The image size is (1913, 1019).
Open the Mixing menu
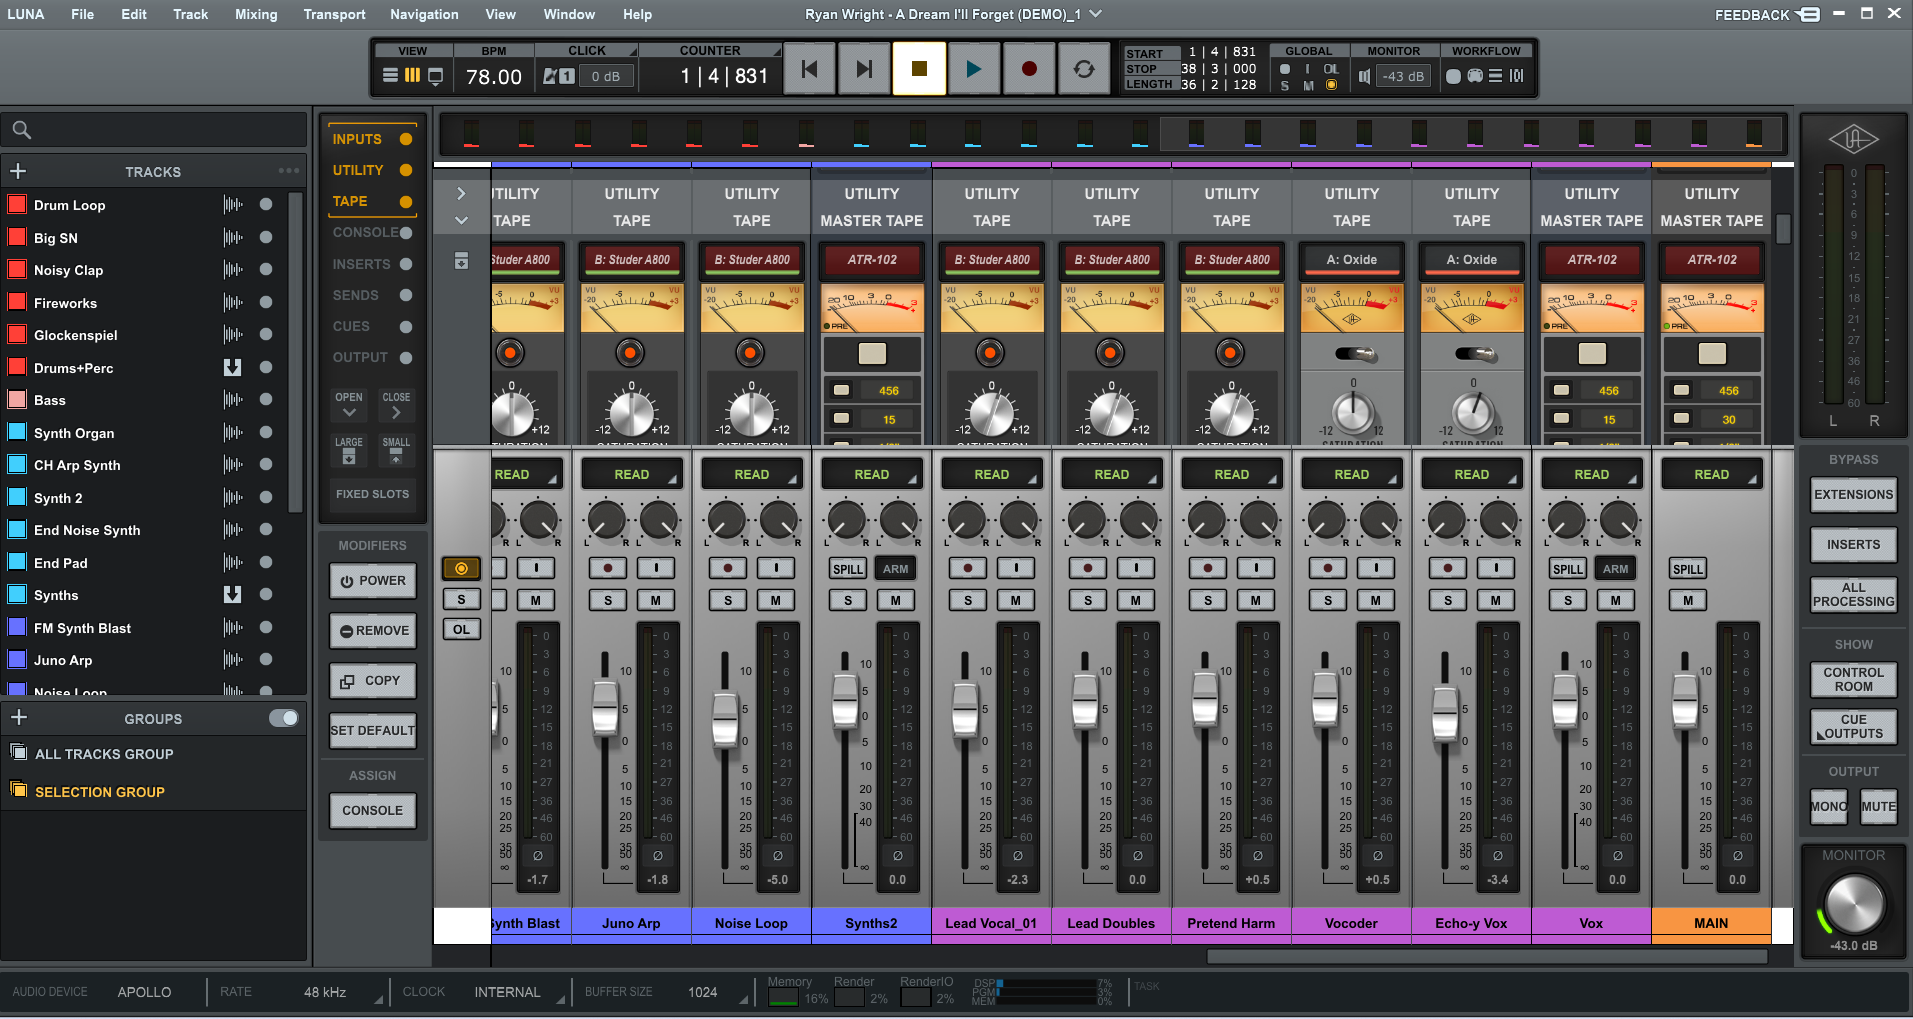[256, 14]
